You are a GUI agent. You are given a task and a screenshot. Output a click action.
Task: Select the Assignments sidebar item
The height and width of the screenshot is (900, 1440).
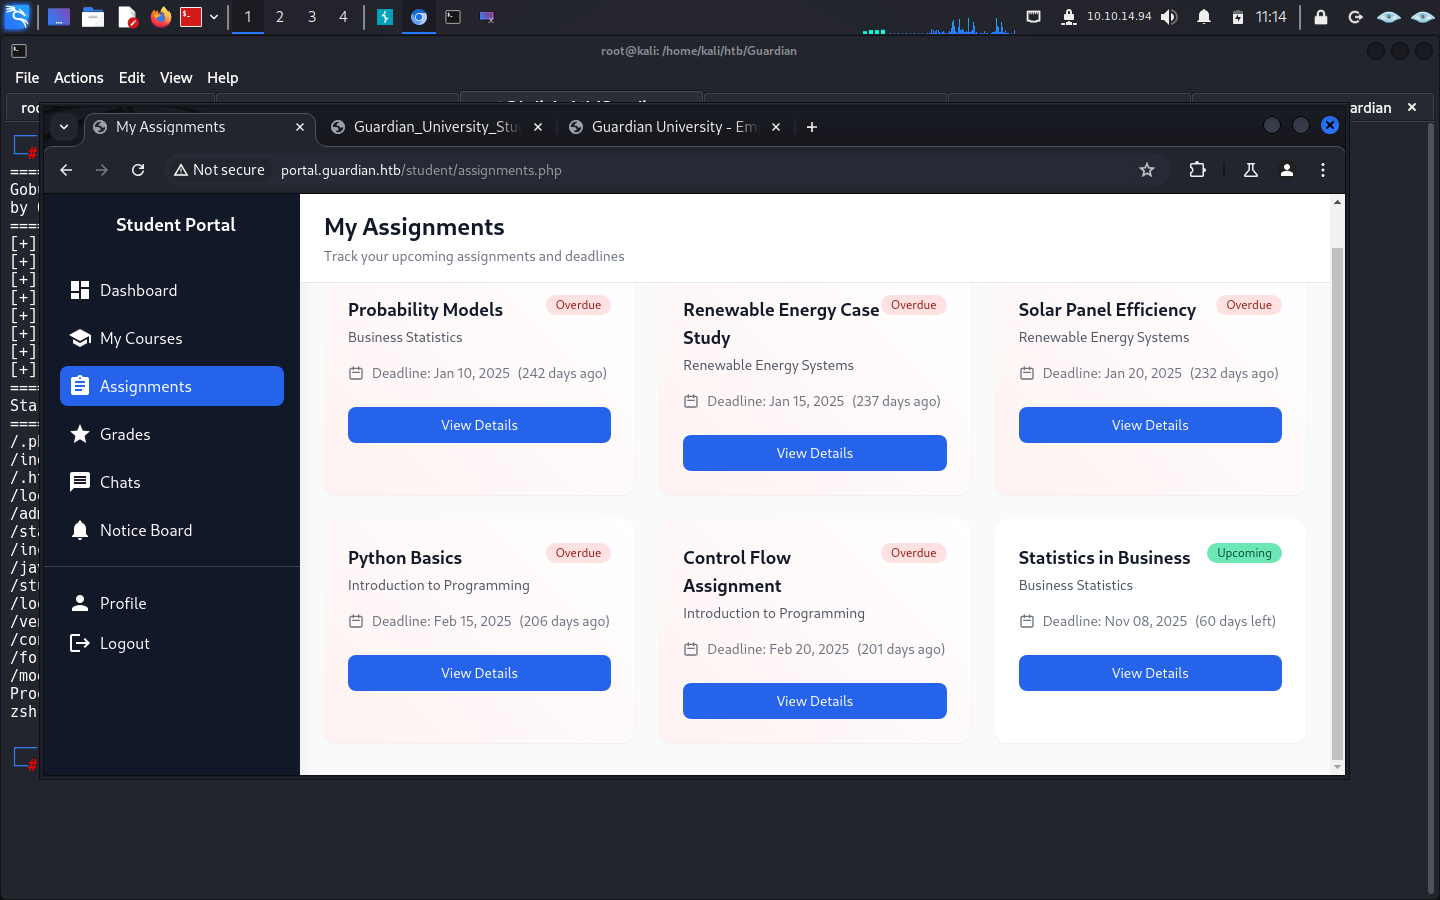tap(172, 386)
